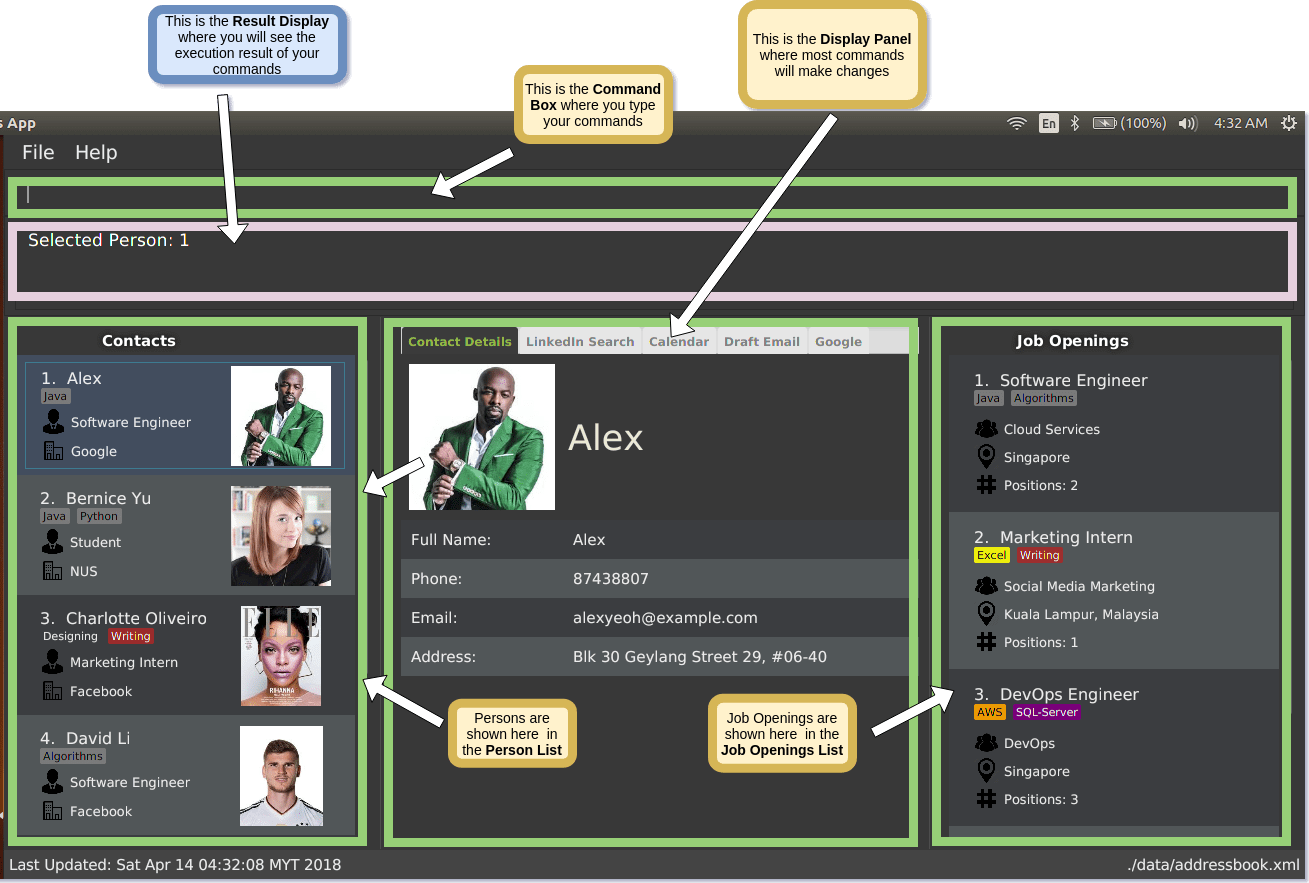This screenshot has width=1309, height=883.
Task: Open the Wi-Fi network indicator
Action: pyautogui.click(x=1017, y=123)
